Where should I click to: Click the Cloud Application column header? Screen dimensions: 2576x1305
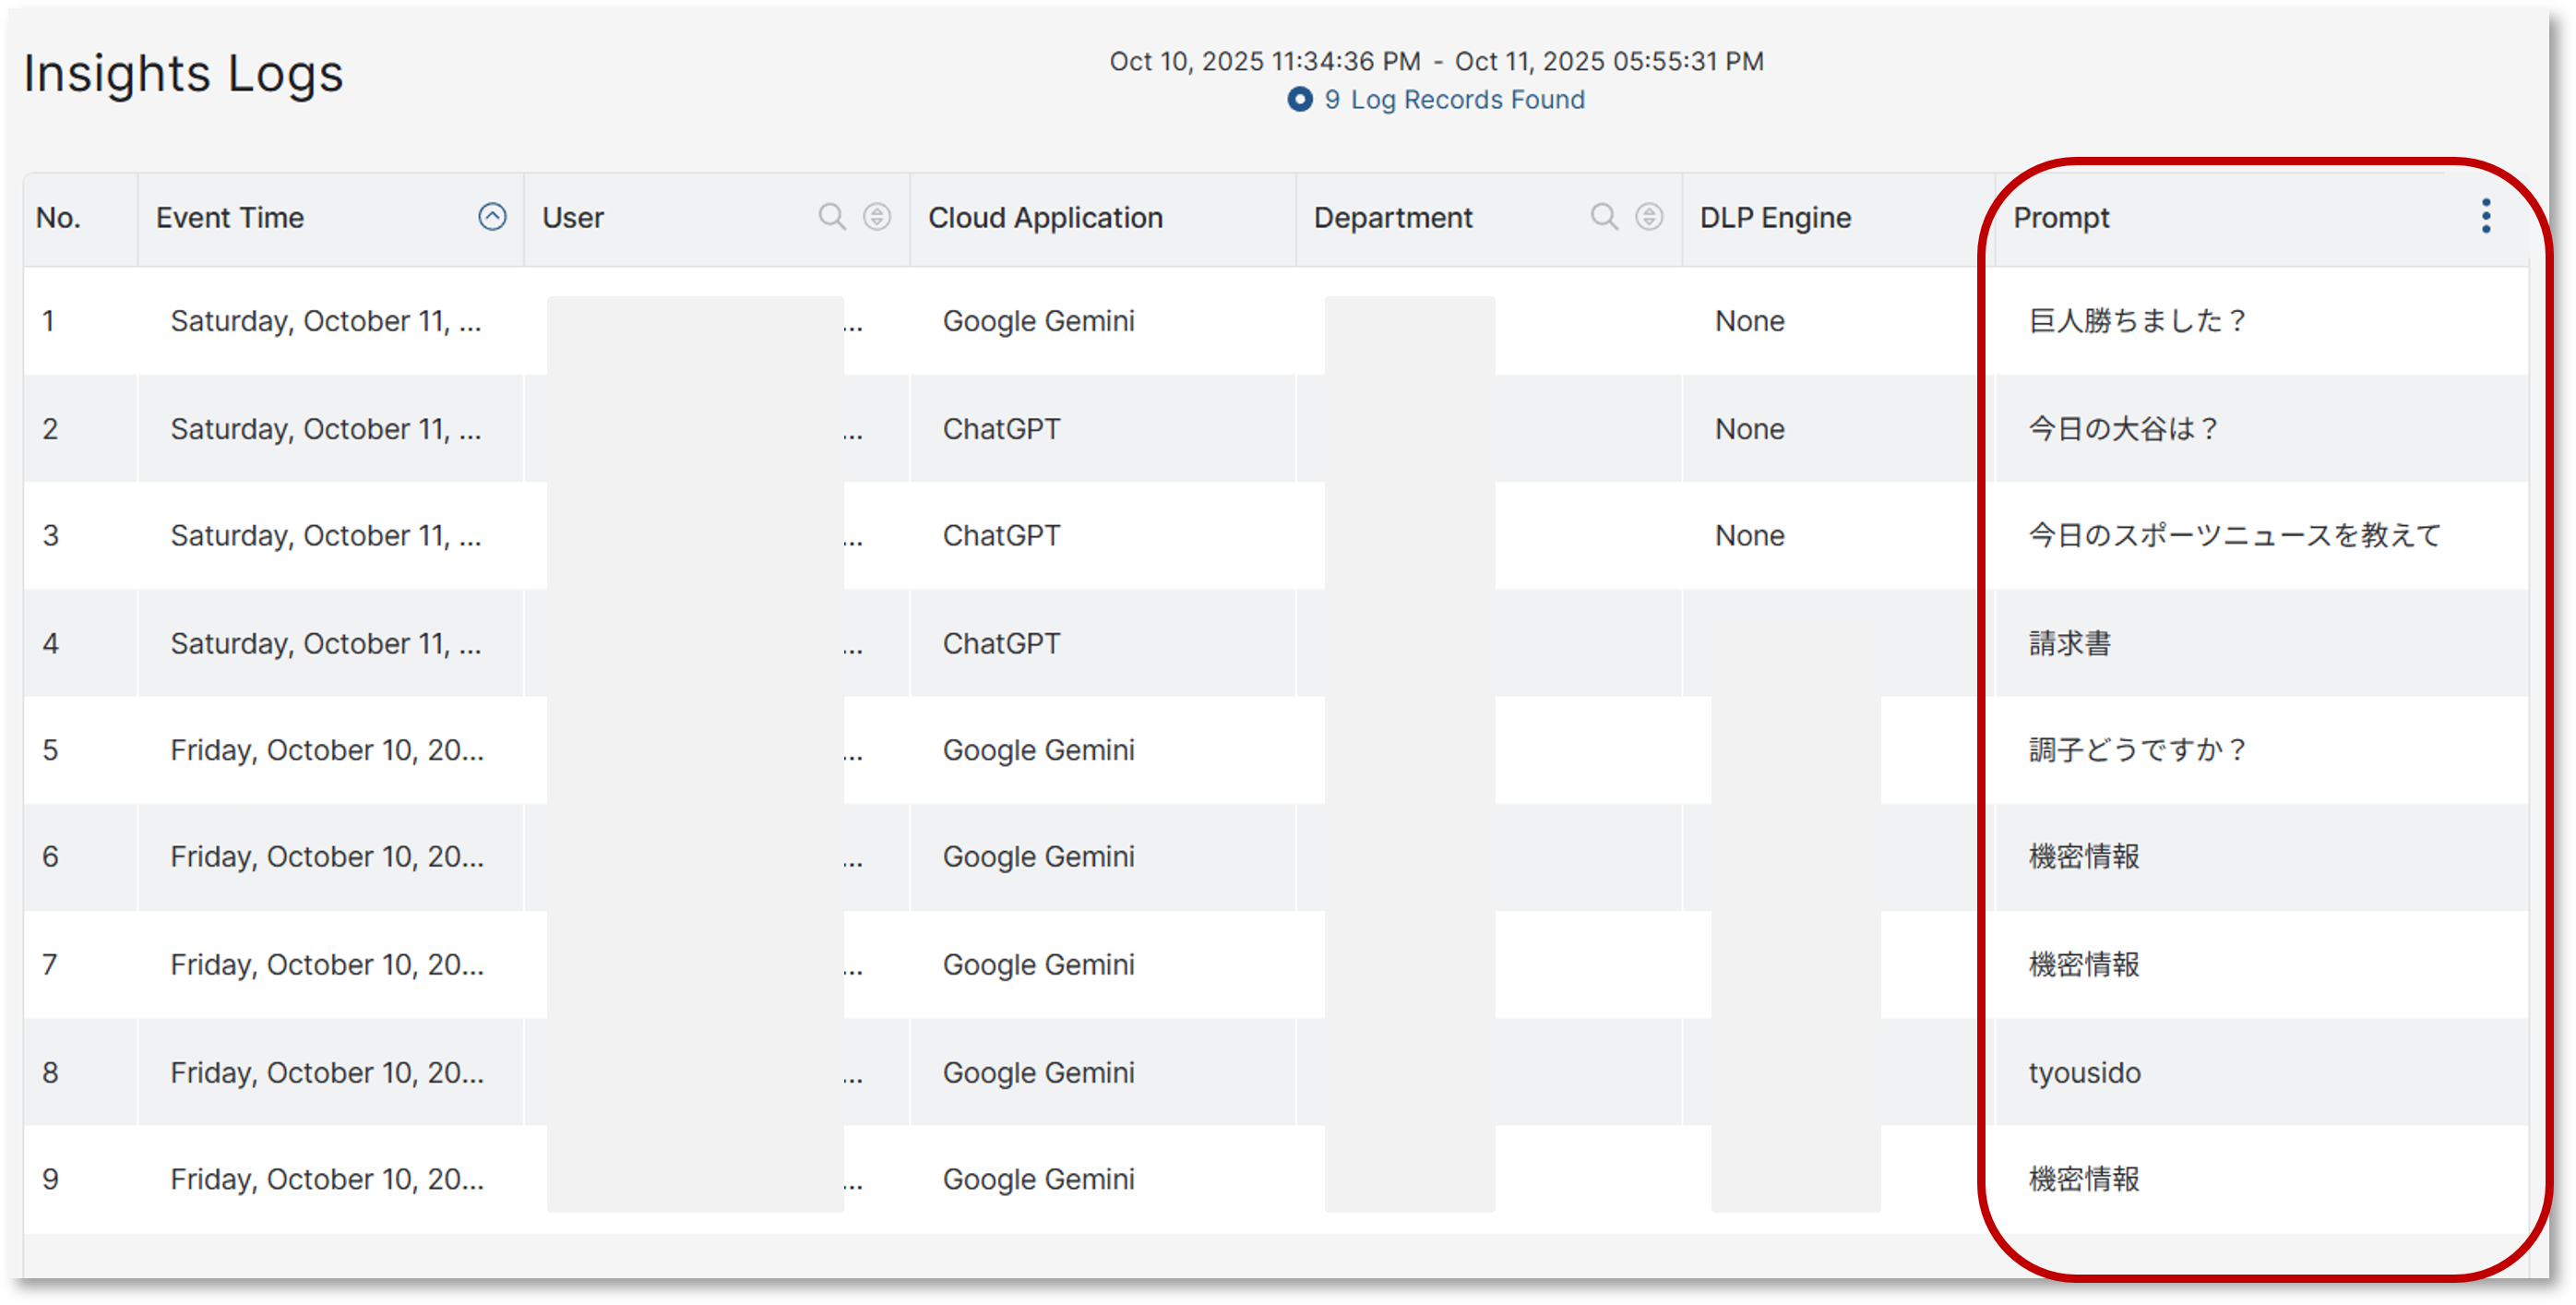(x=1045, y=218)
